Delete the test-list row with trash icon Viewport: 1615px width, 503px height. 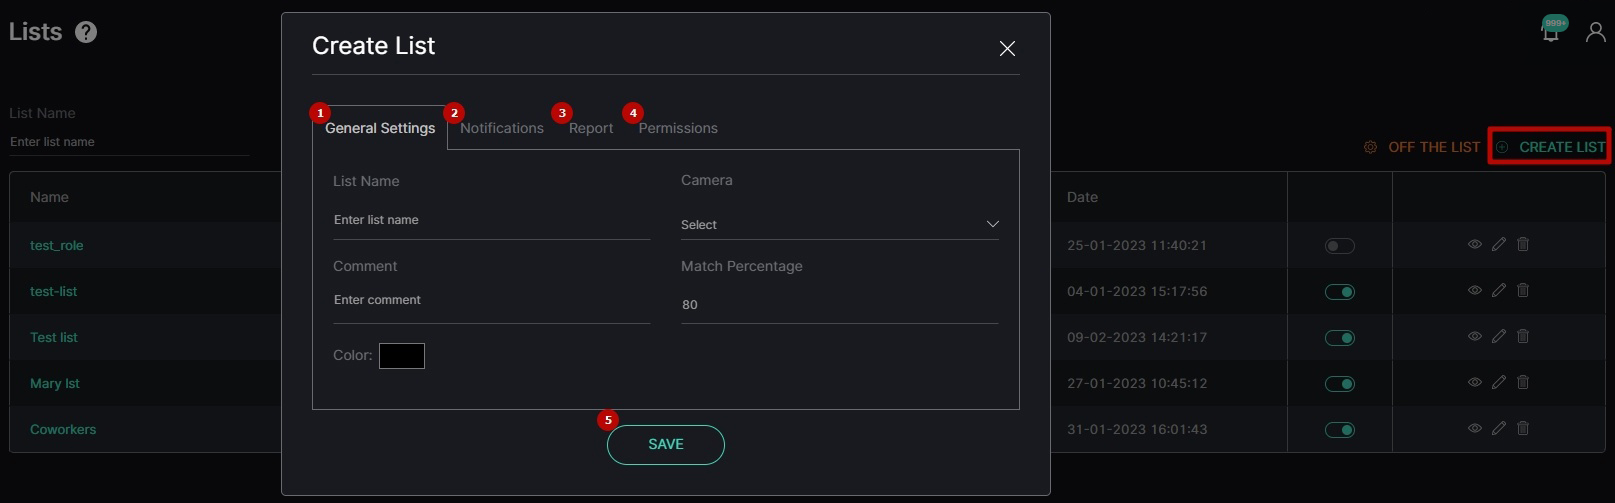coord(1523,290)
